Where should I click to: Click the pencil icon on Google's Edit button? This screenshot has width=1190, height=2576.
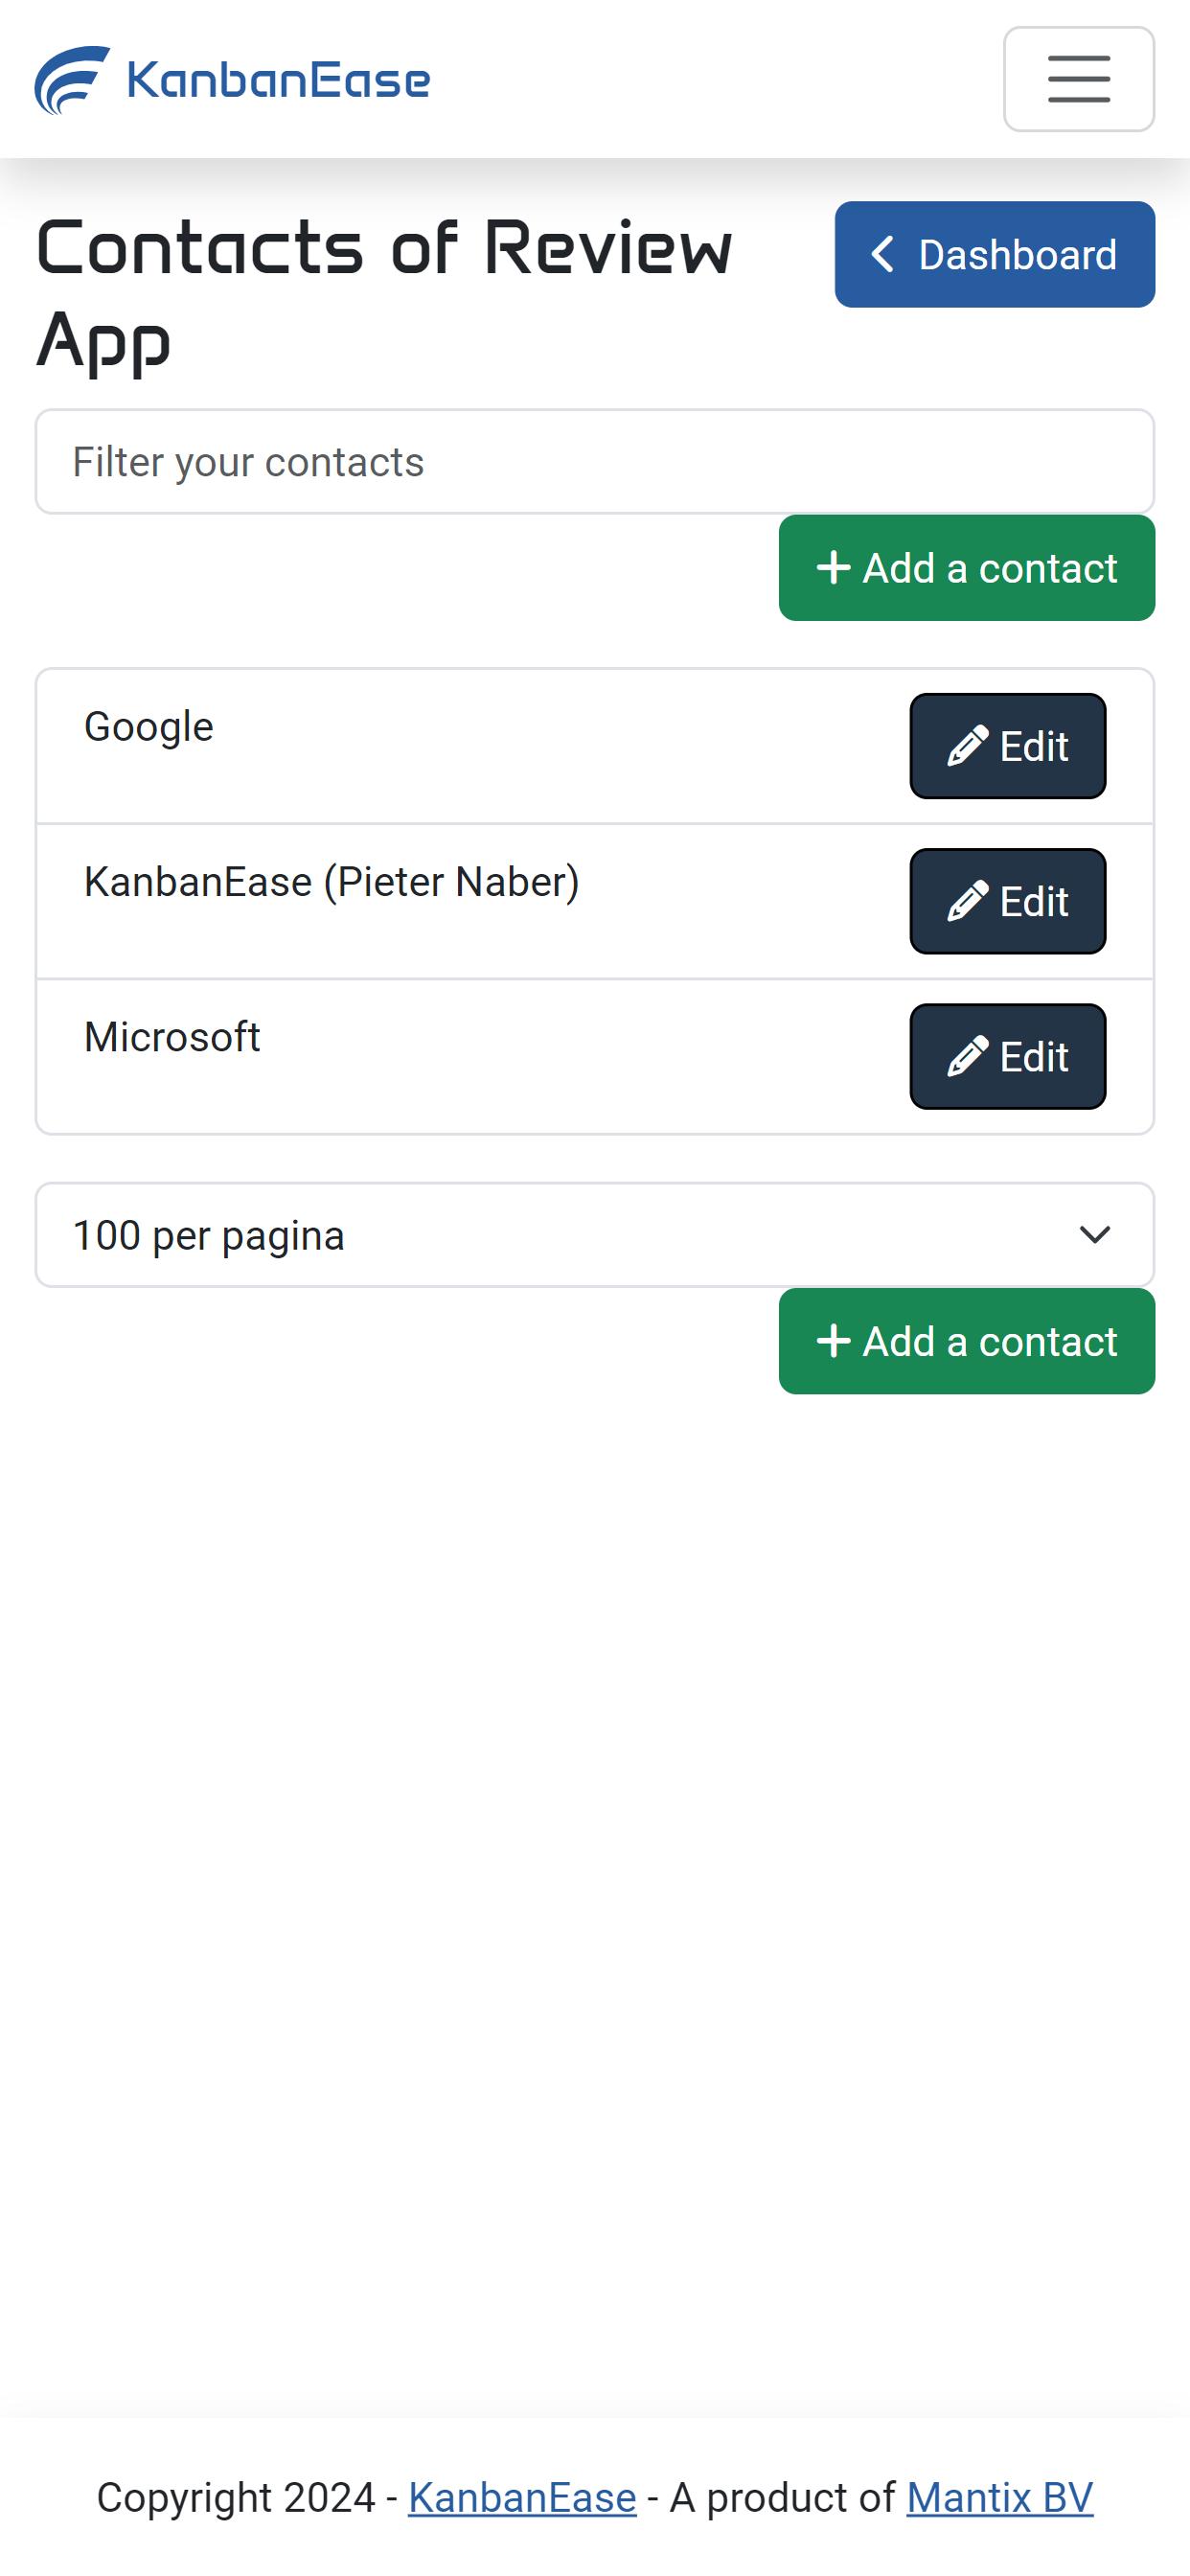[967, 746]
